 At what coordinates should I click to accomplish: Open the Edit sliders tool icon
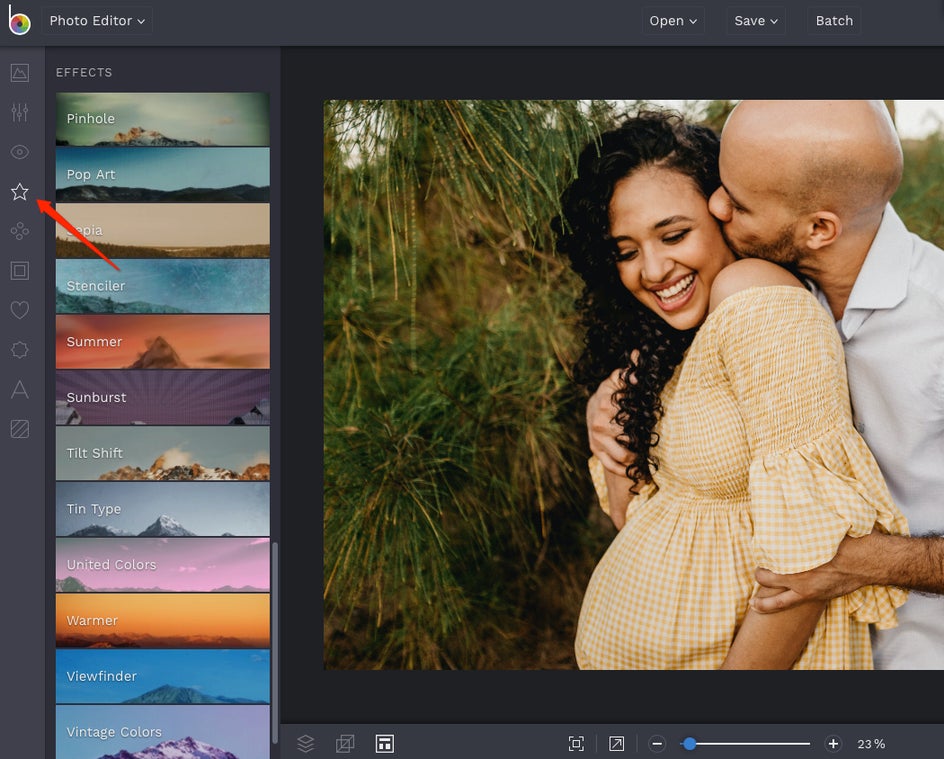point(20,112)
